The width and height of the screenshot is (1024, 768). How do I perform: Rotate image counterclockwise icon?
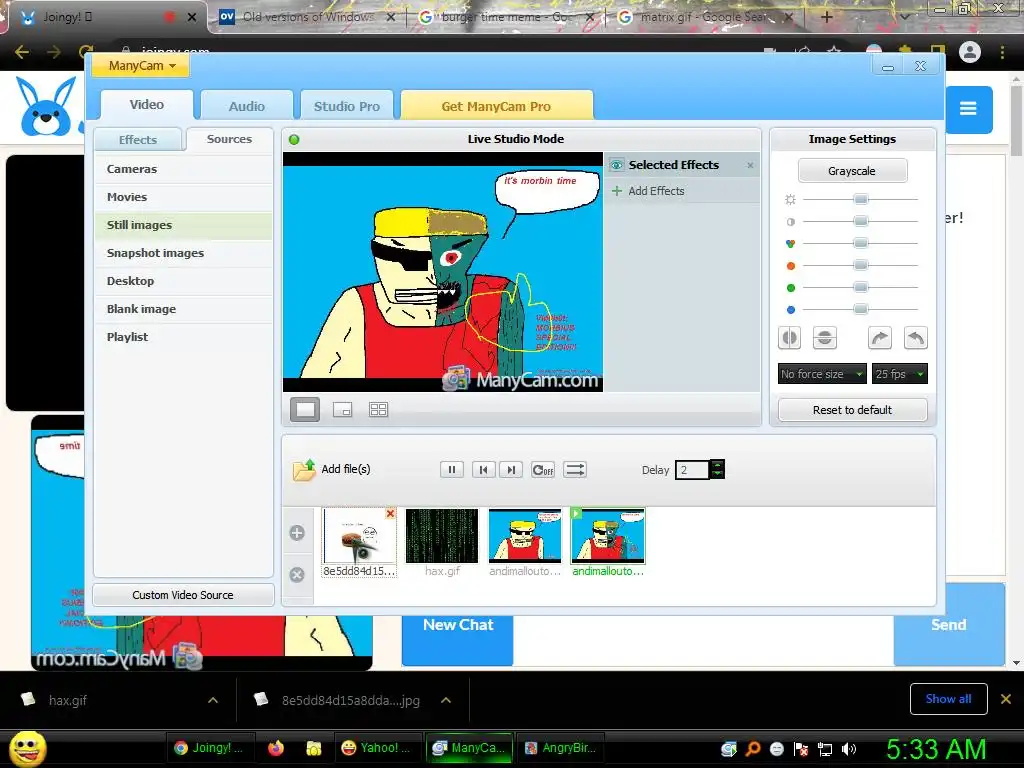pyautogui.click(x=916, y=338)
